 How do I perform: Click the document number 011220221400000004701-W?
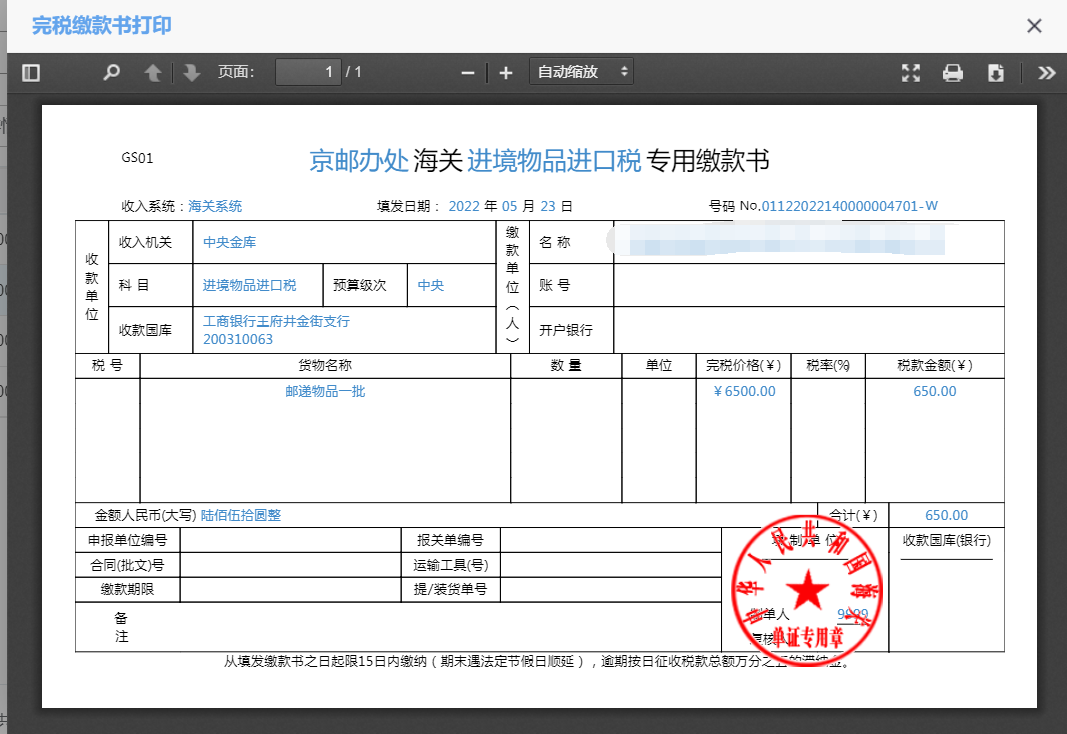tap(849, 205)
